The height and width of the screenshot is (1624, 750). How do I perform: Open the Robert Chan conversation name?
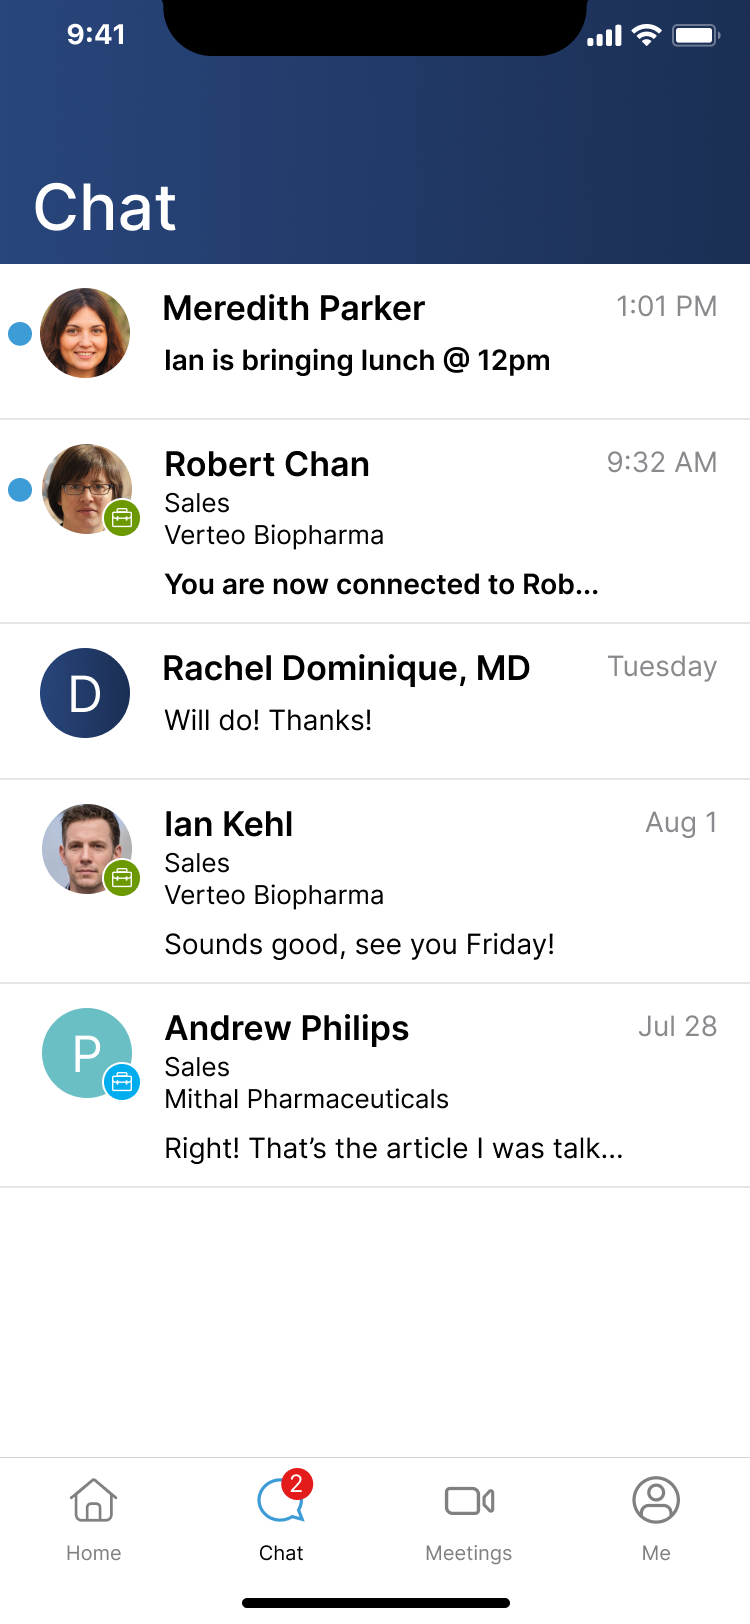click(x=267, y=464)
